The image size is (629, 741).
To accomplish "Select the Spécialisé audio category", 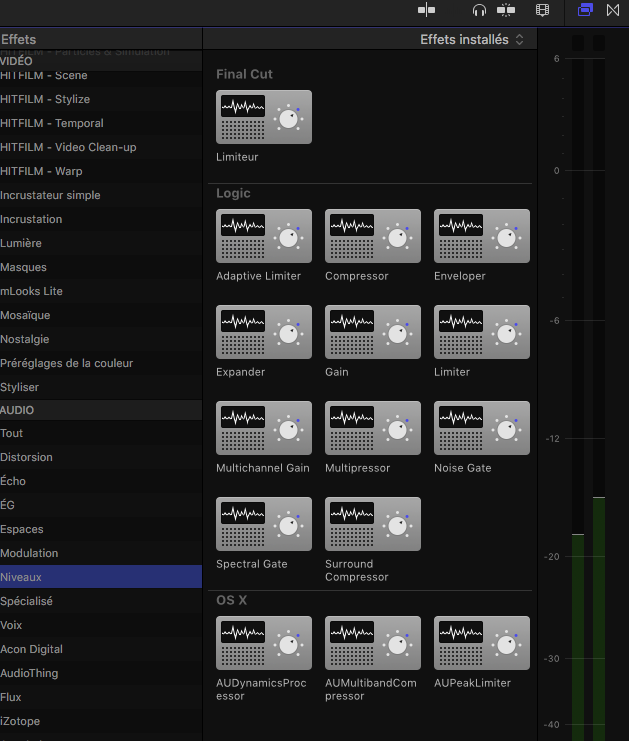I will (x=101, y=601).
